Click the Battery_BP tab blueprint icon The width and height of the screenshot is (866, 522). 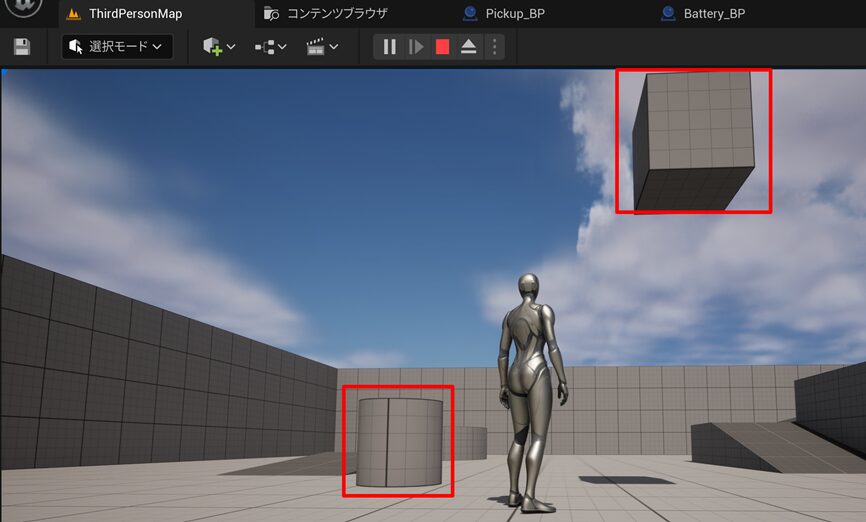tap(668, 14)
